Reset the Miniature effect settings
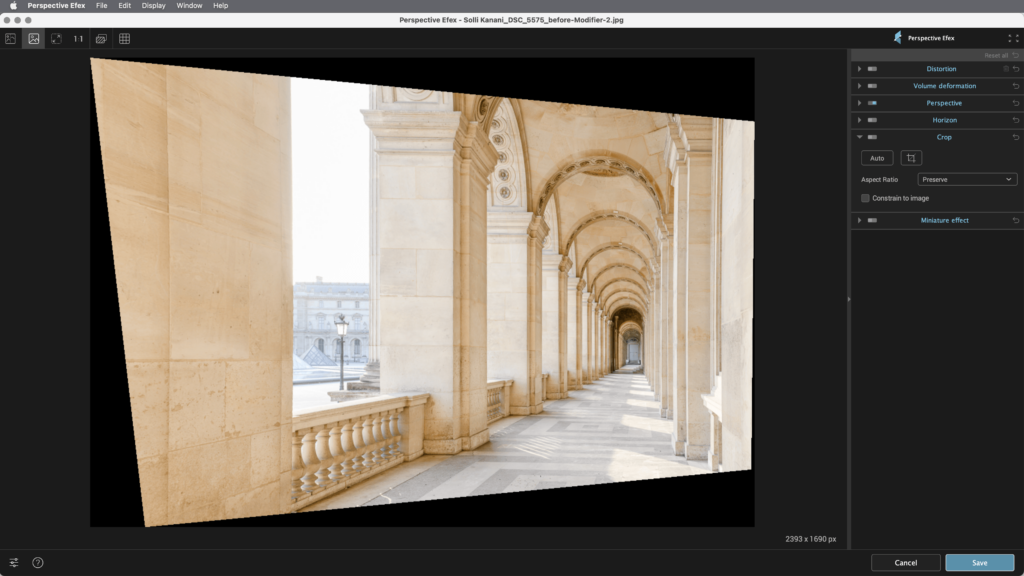Screen dimensions: 1024x576 click(1016, 220)
